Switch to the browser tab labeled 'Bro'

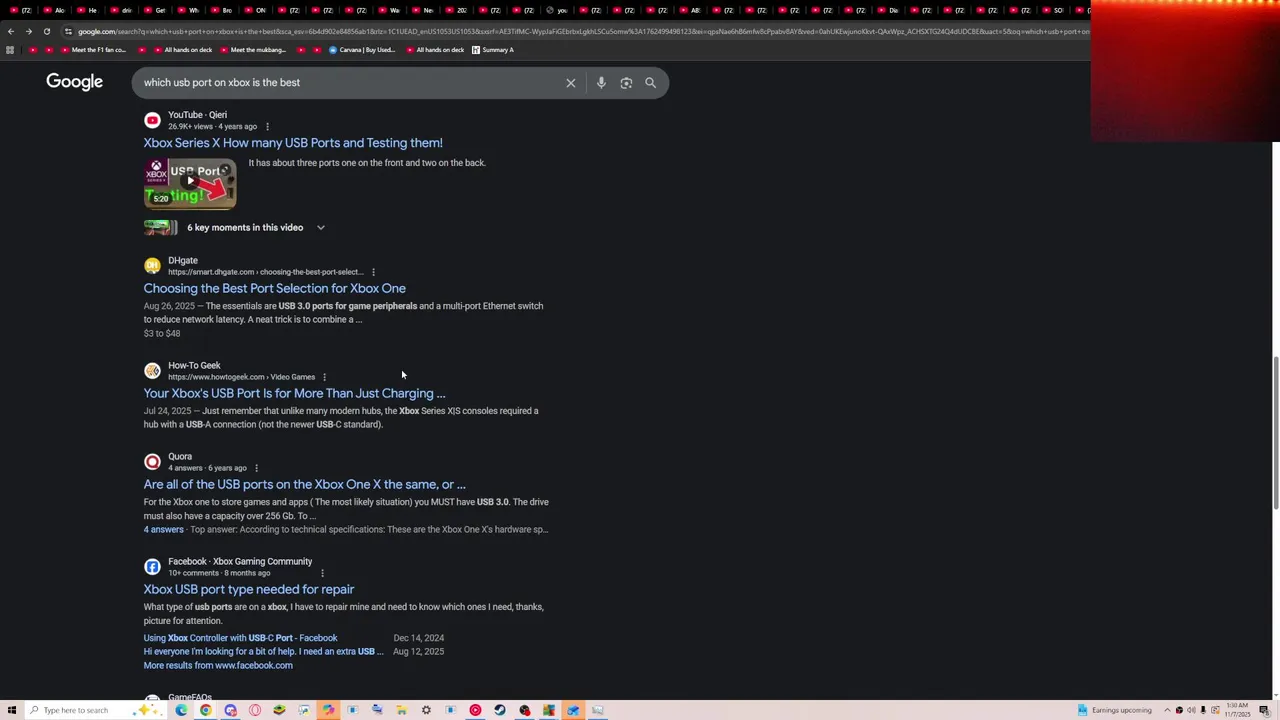click(x=221, y=10)
